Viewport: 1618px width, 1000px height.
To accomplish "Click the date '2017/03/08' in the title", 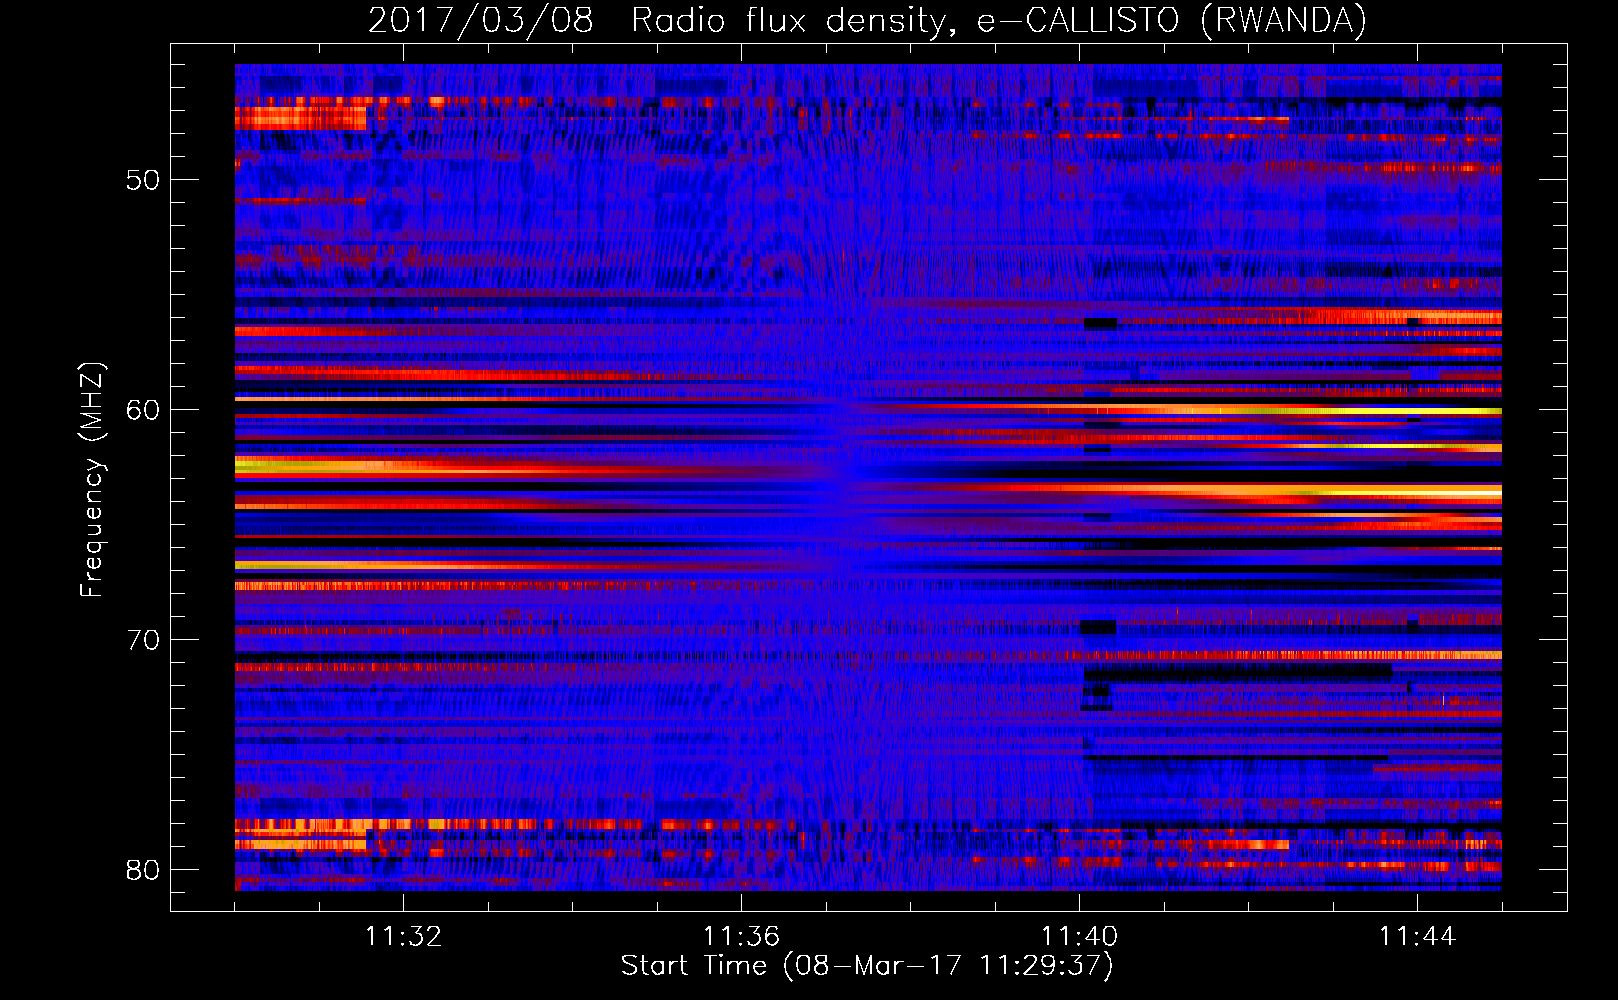I will point(481,21).
